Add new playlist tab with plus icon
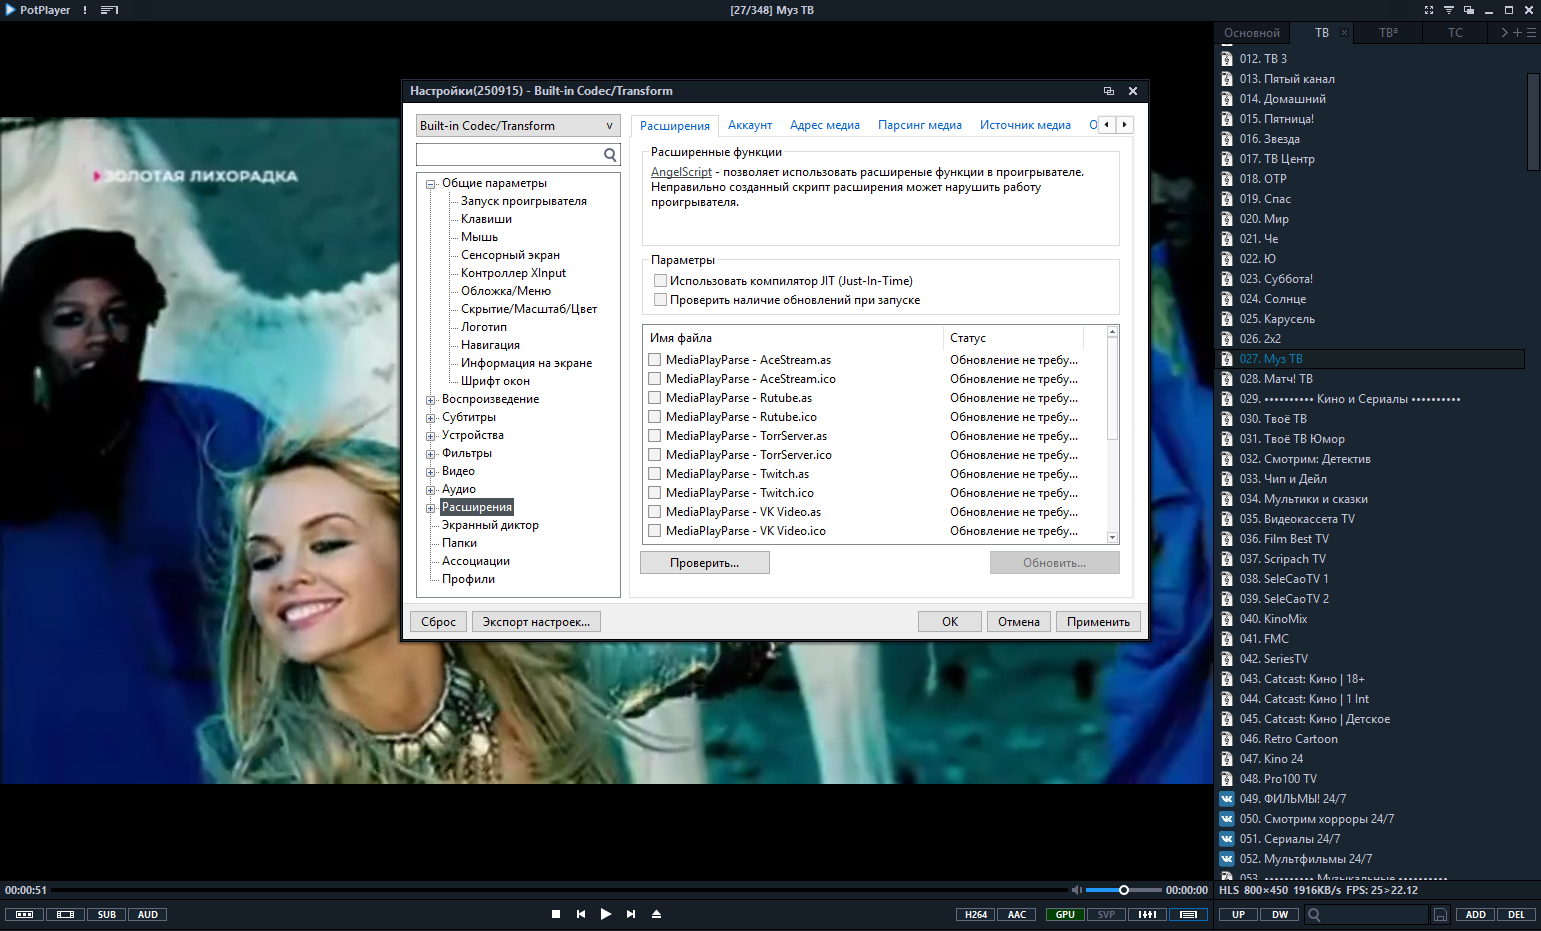 point(1517,33)
